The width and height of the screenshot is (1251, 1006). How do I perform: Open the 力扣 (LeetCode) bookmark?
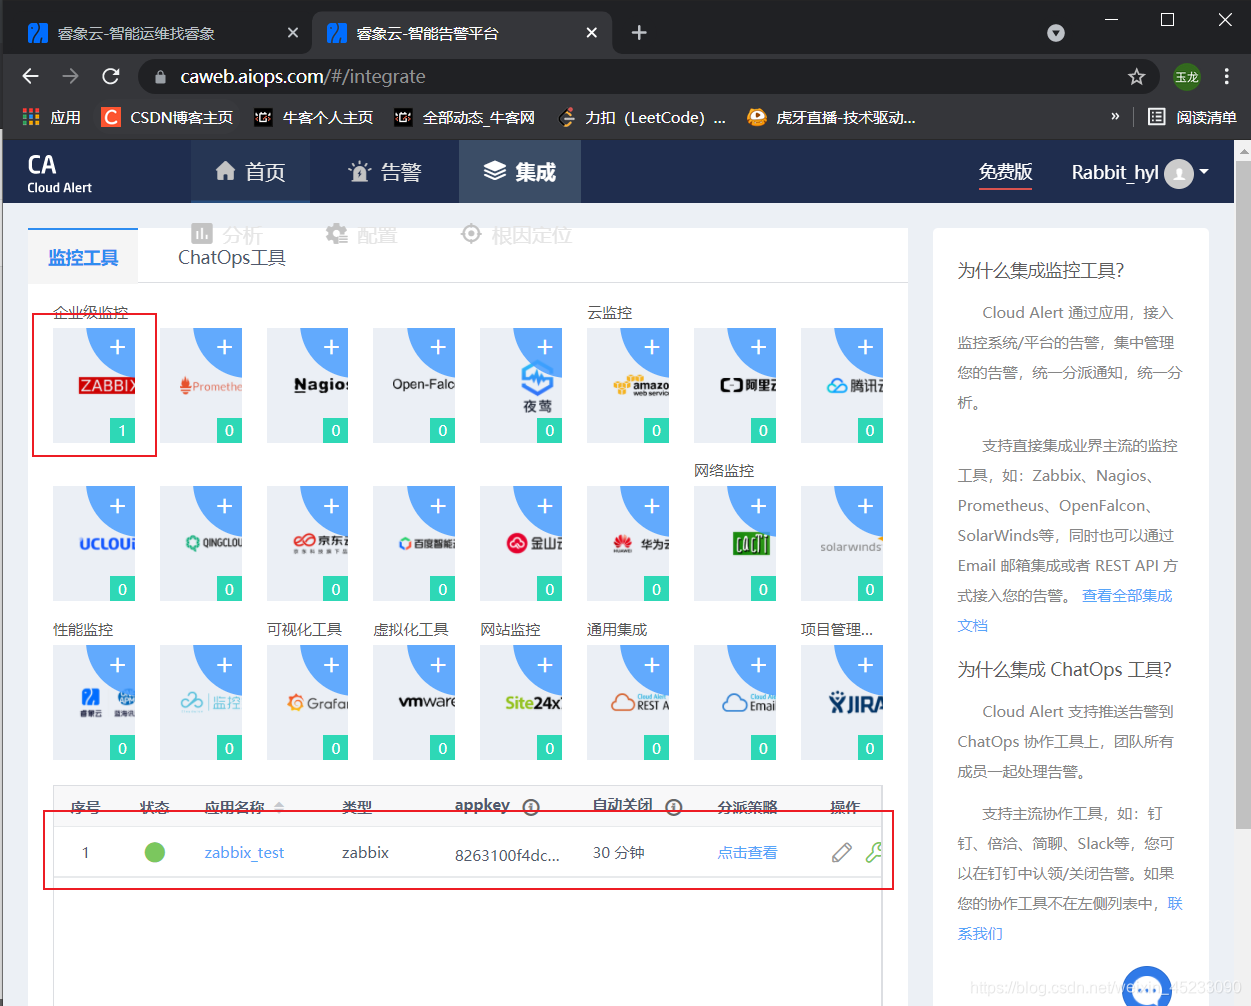[642, 117]
